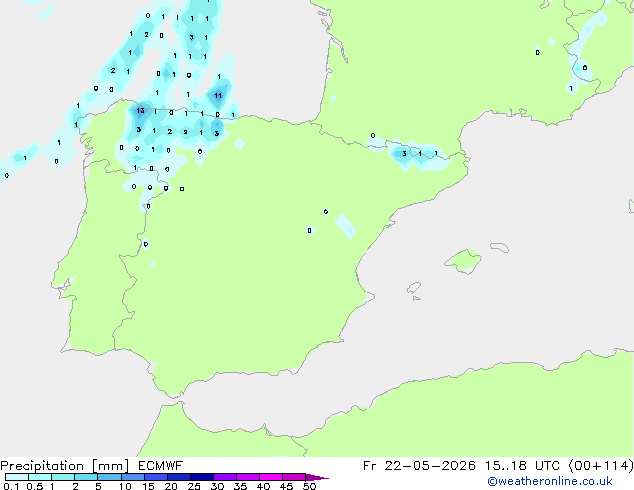This screenshot has width=634, height=490.
Task: Click the legend scale label "10"
Action: click(x=125, y=486)
